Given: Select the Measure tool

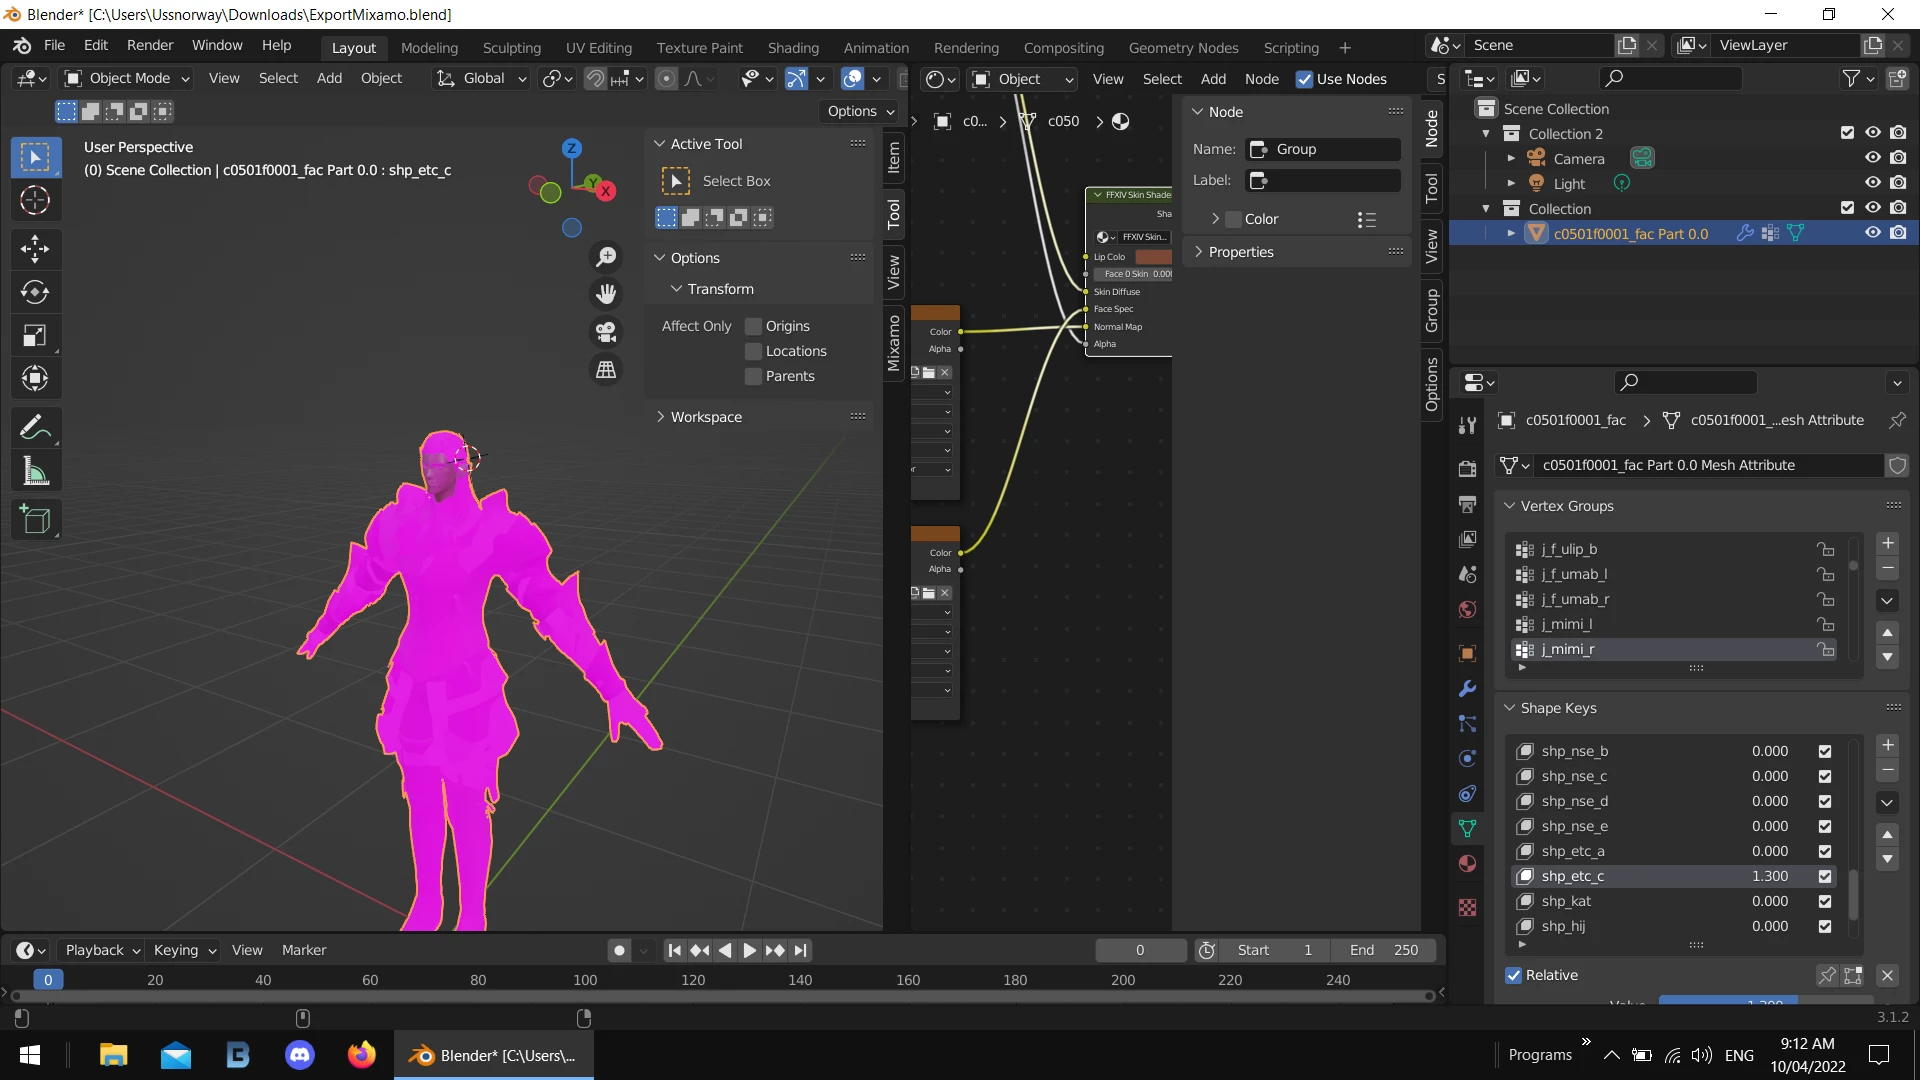Looking at the screenshot, I should (x=35, y=471).
